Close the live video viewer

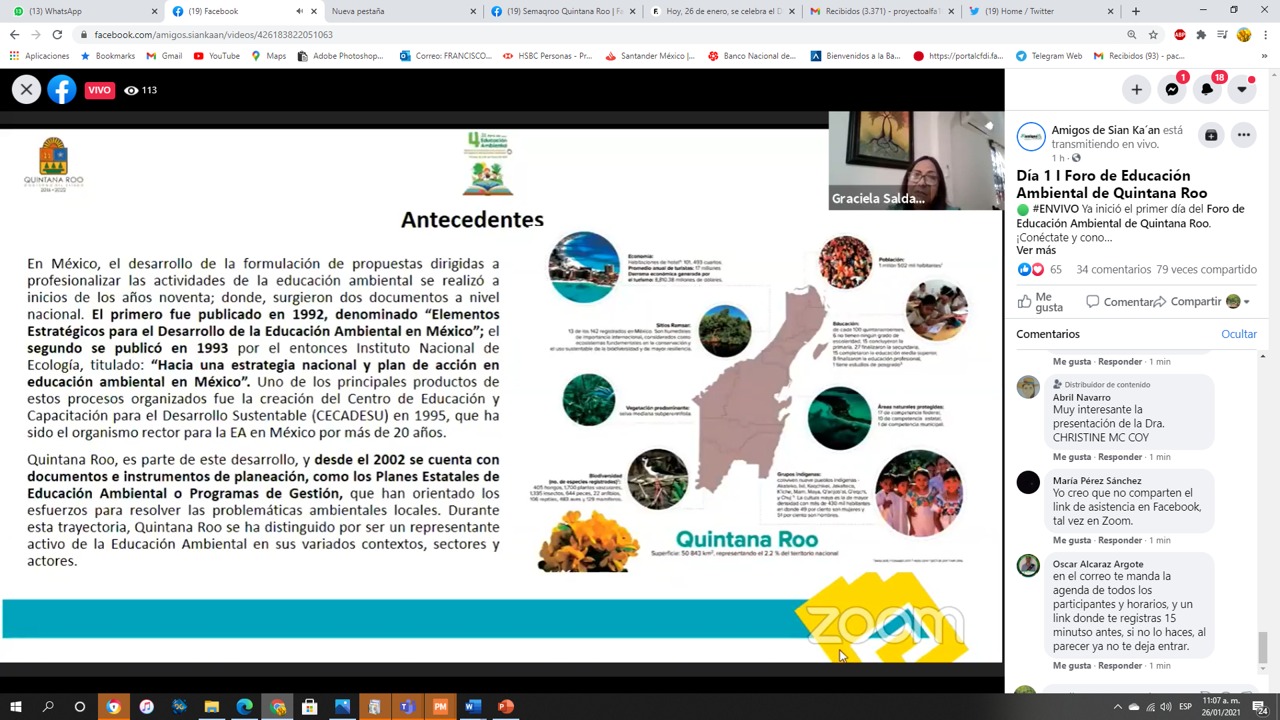click(x=26, y=90)
